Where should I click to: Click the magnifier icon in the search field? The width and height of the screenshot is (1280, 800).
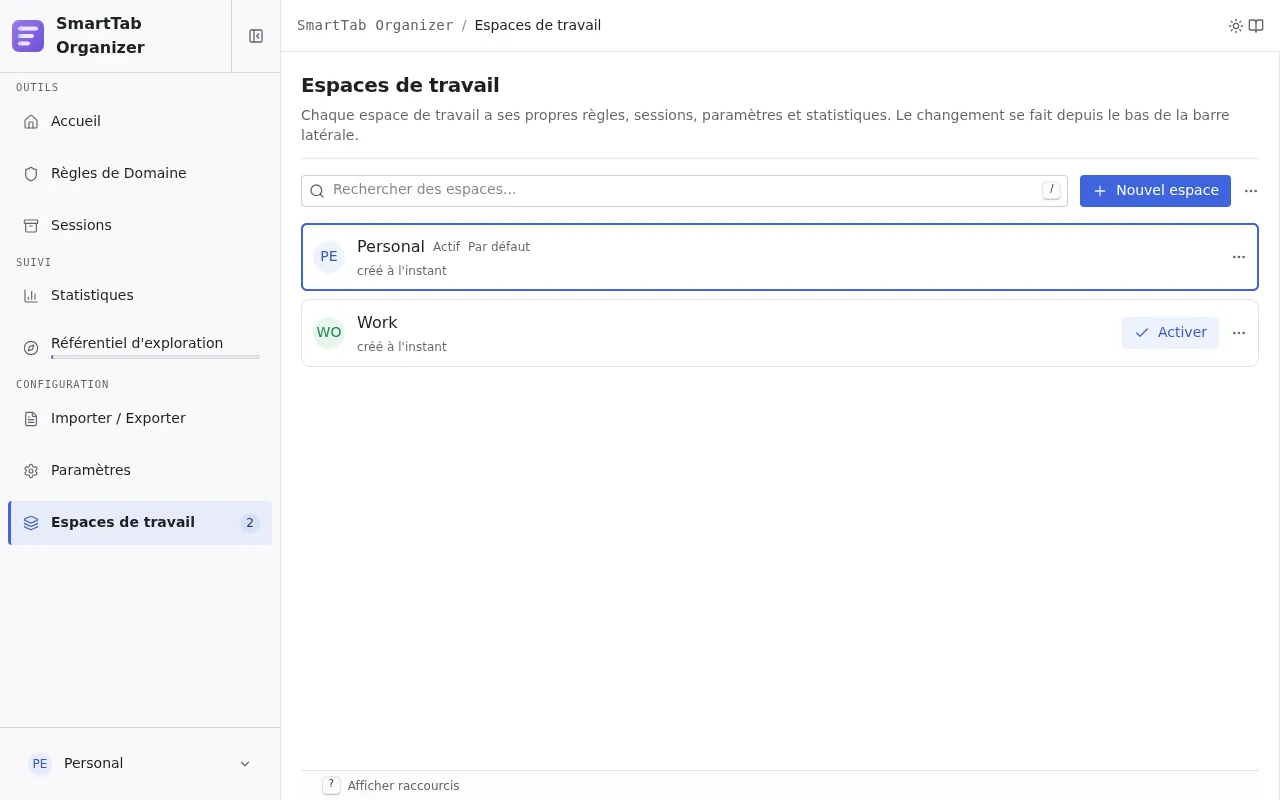click(317, 191)
